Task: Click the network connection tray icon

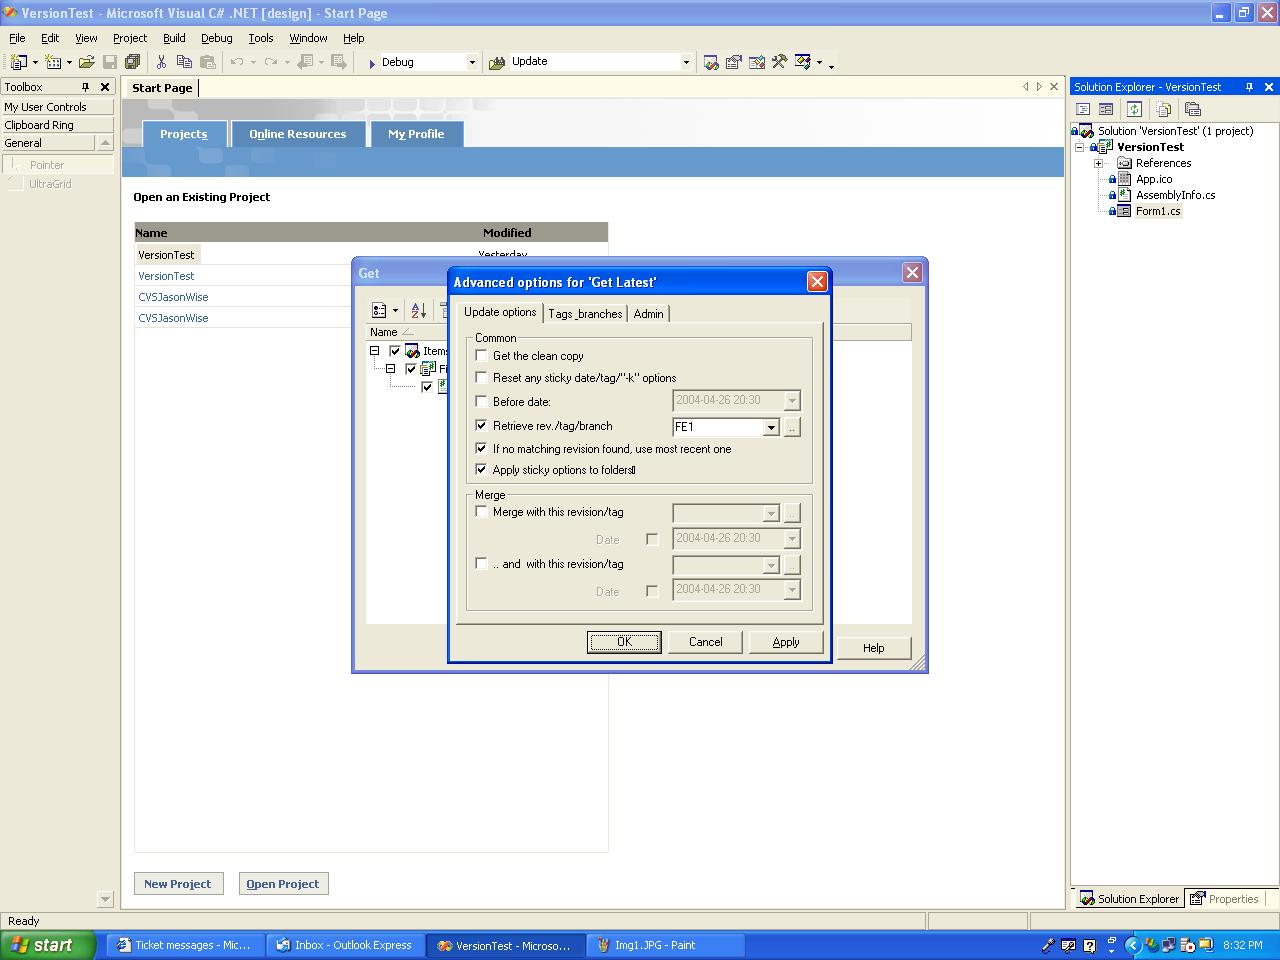Action: click(x=1167, y=945)
